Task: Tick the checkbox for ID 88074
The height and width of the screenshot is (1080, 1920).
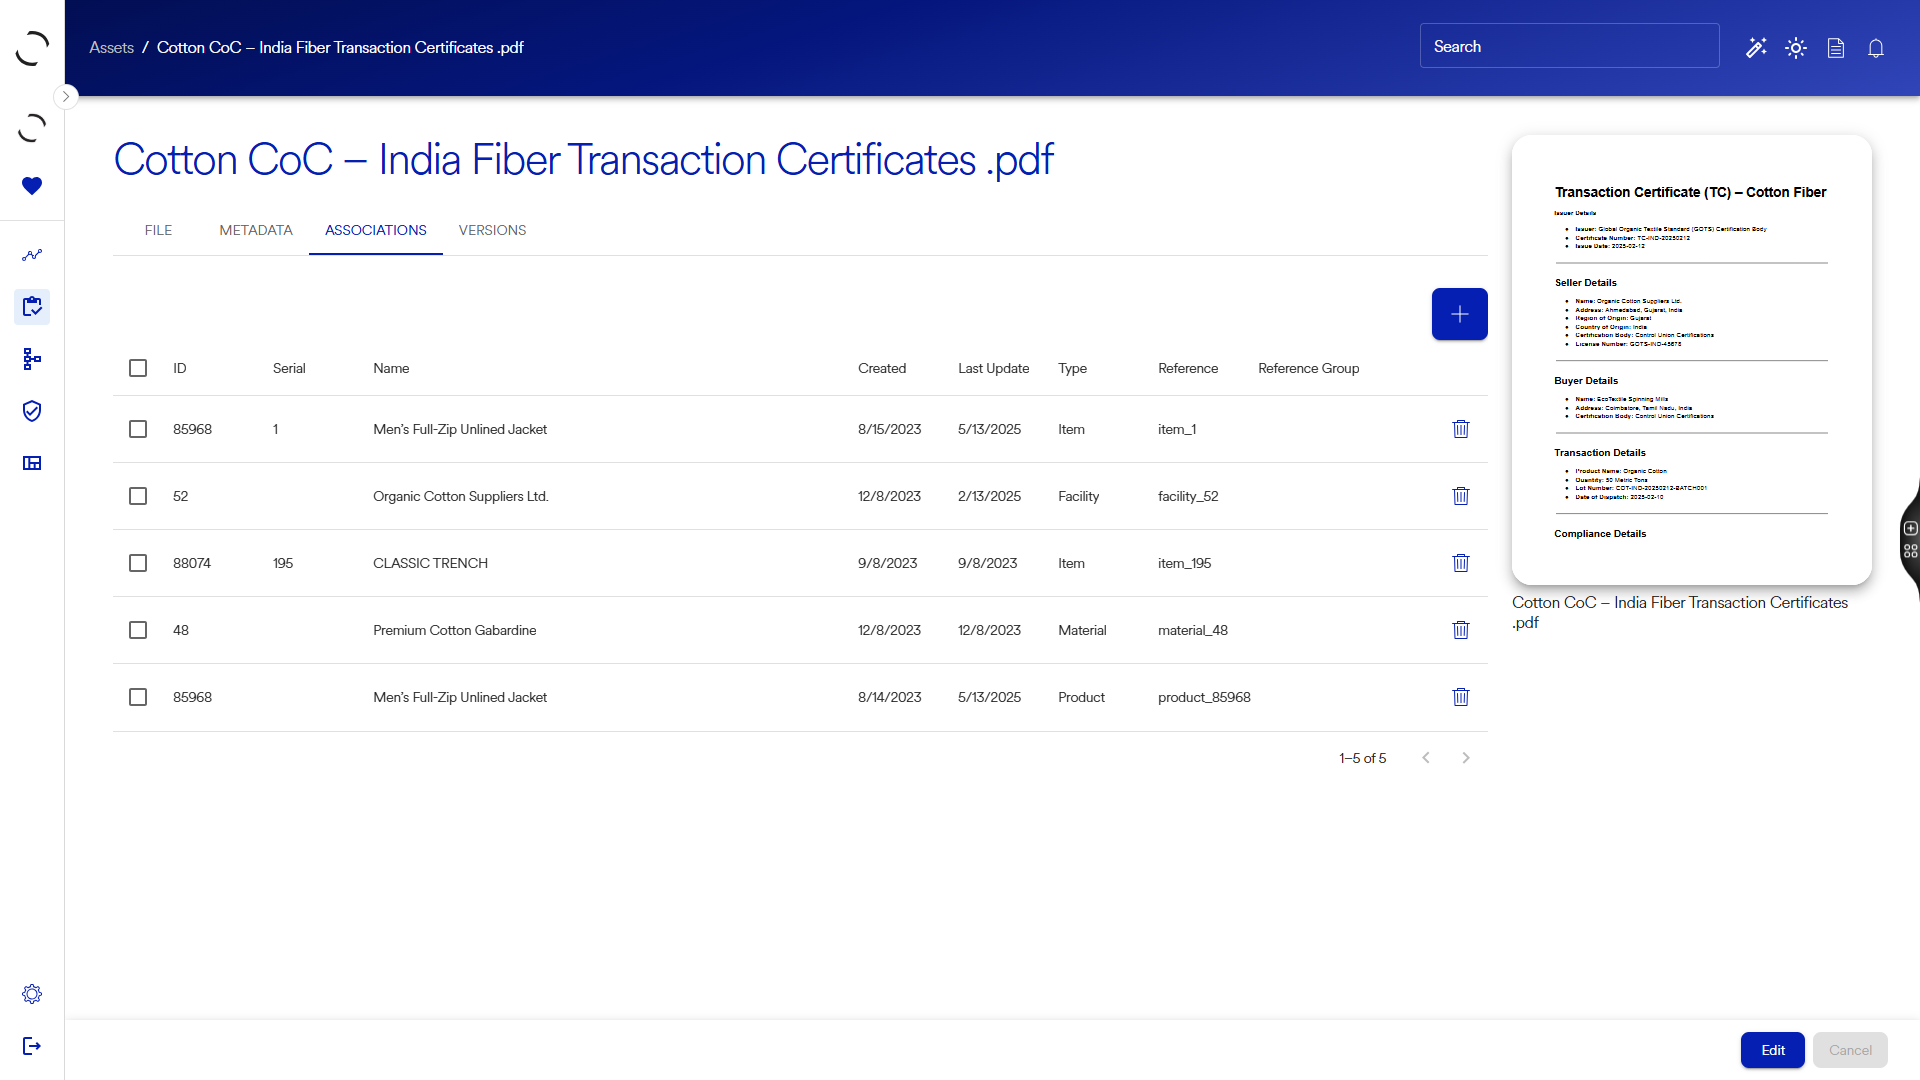Action: pyautogui.click(x=138, y=563)
